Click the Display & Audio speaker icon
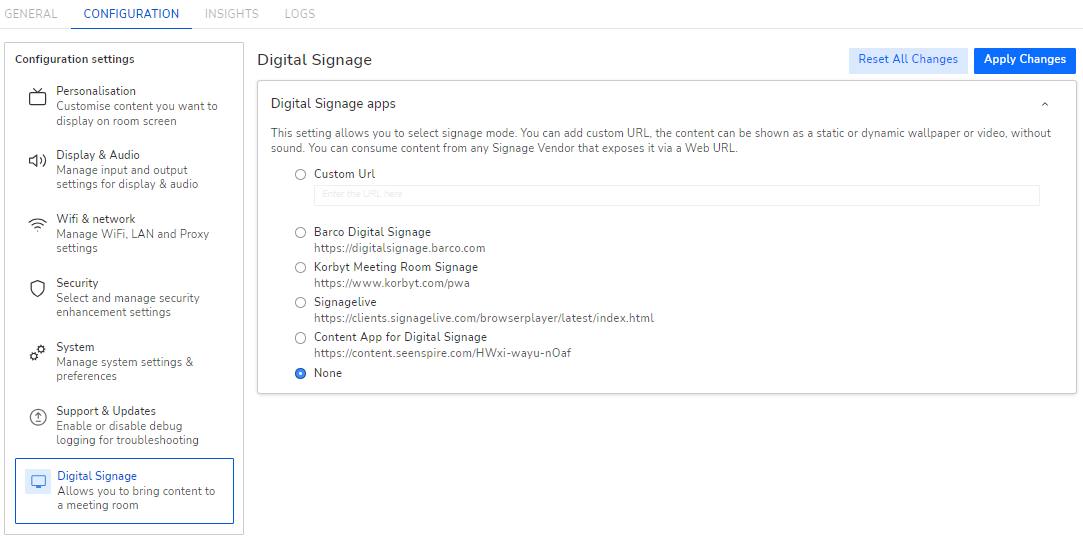This screenshot has height=537, width=1083. click(x=37, y=161)
